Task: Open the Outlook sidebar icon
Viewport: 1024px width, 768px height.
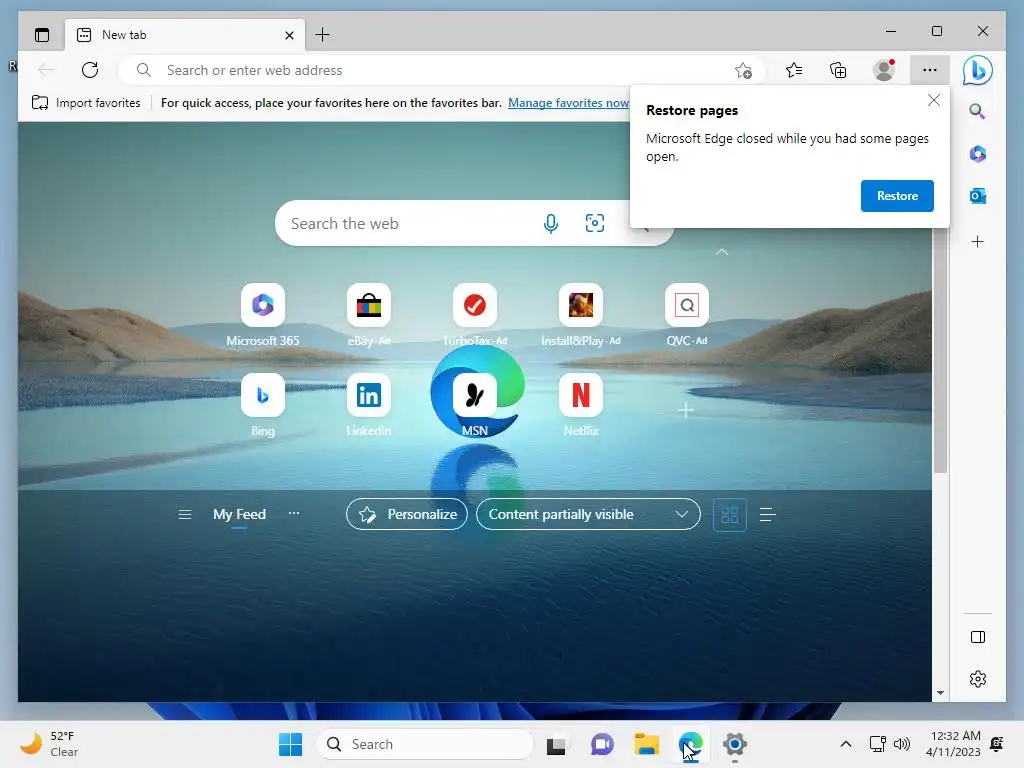Action: [978, 196]
